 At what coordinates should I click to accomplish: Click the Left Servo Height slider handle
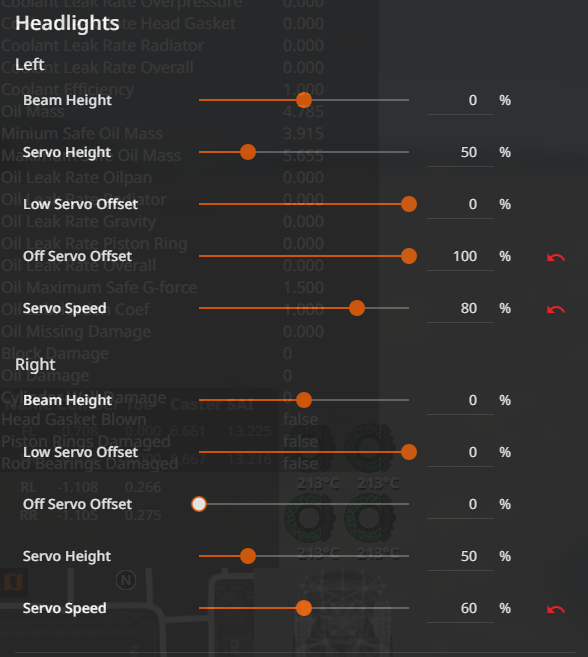pos(248,152)
